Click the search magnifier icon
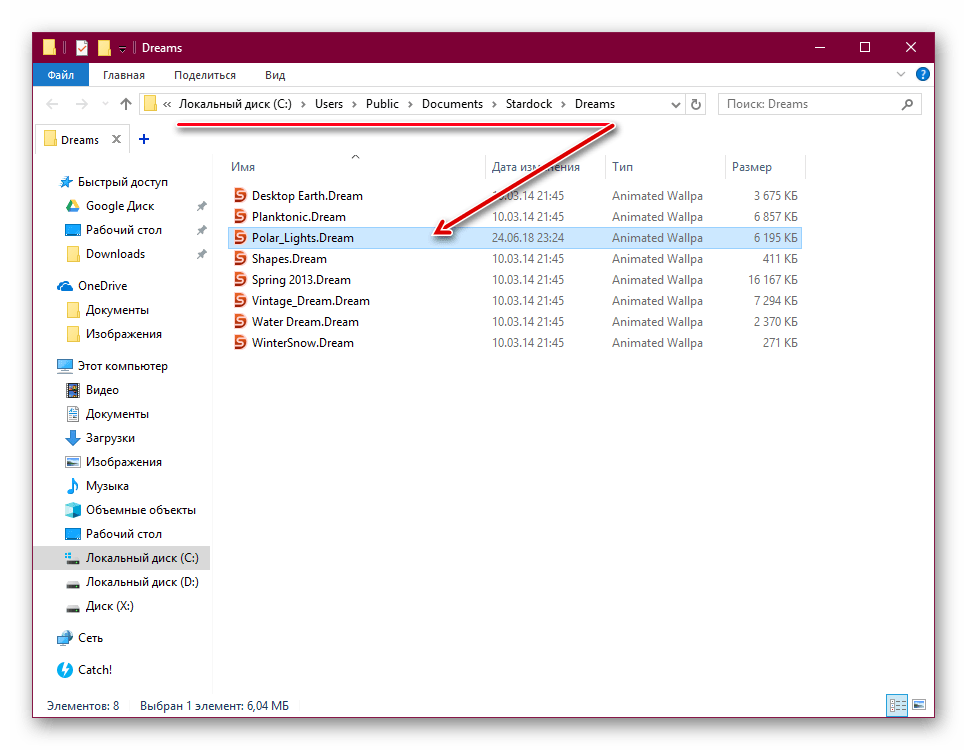This screenshot has height=750, width=967. pos(907,104)
